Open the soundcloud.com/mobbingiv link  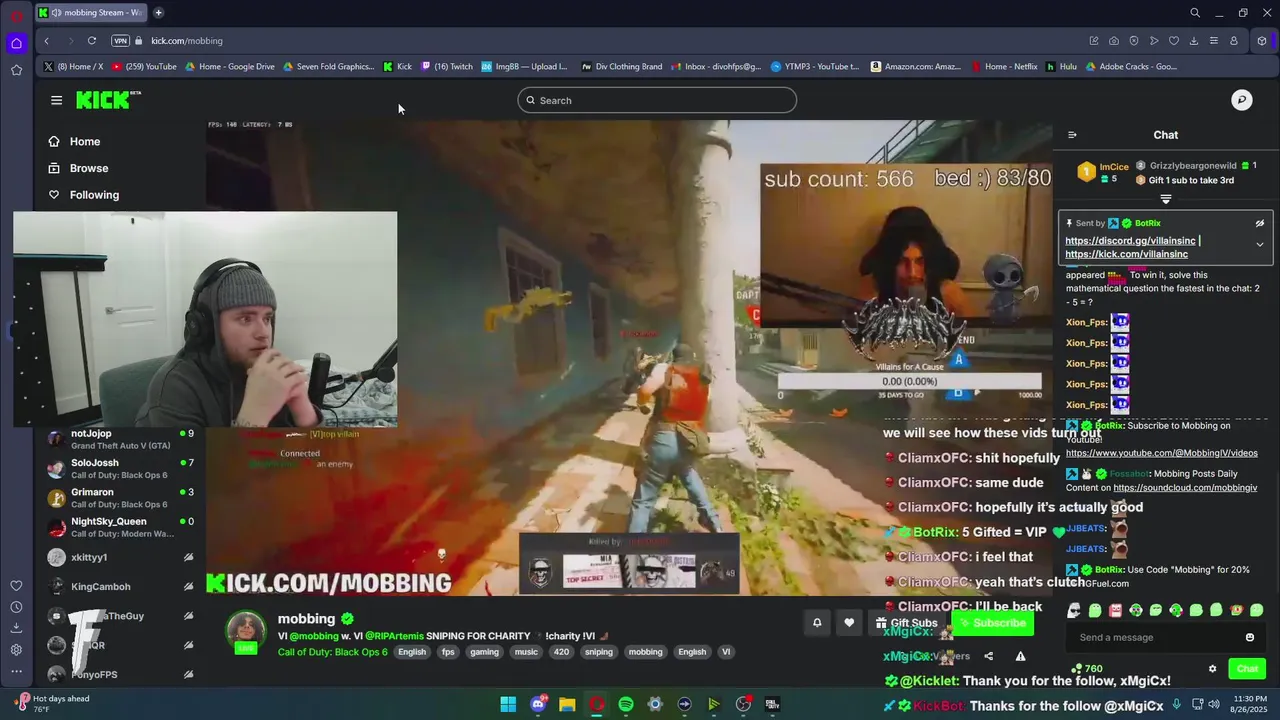point(1185,488)
